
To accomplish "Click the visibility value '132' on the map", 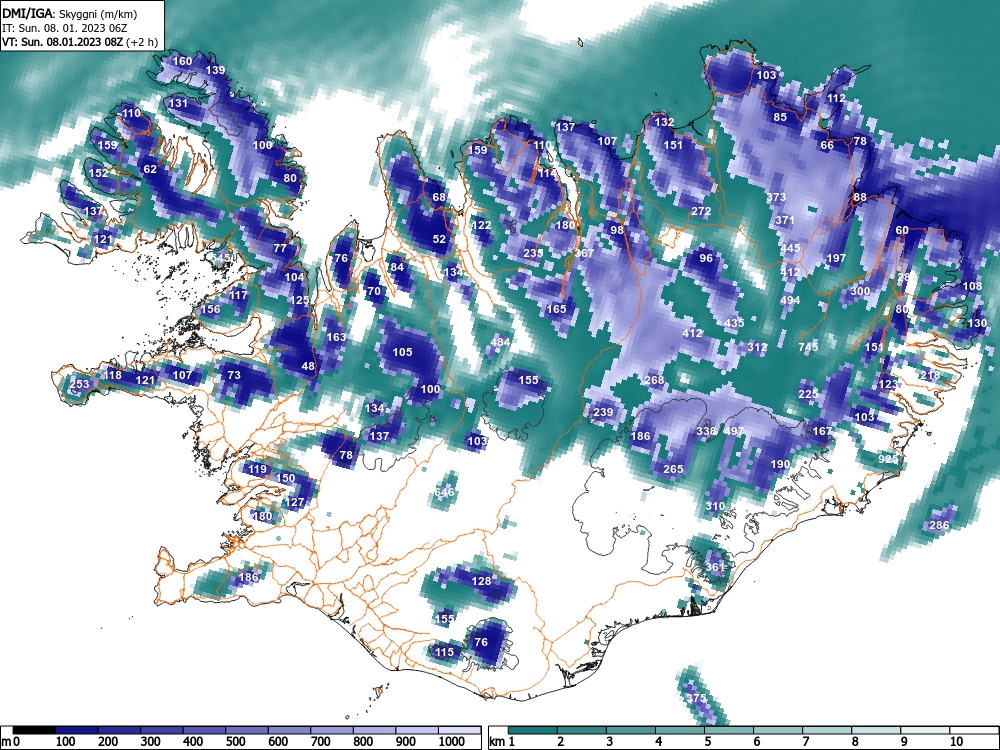I will [x=665, y=122].
